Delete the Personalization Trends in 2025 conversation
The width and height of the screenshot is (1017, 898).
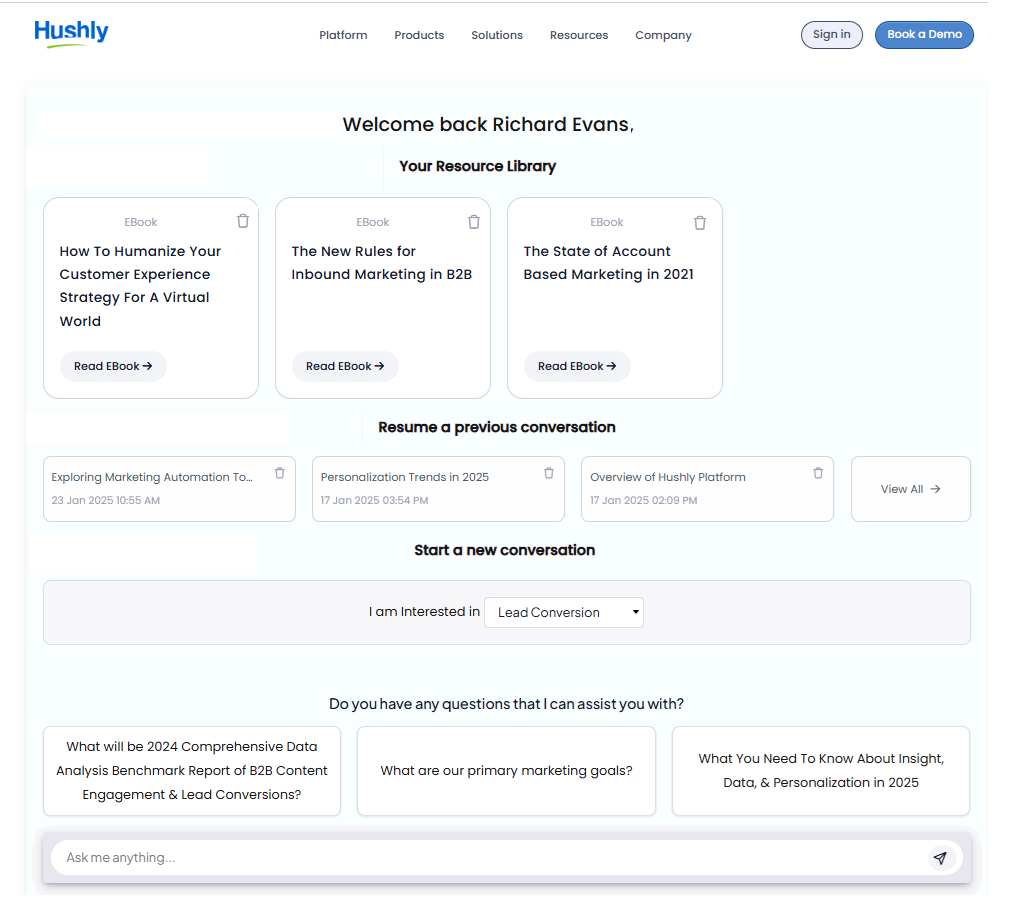click(x=549, y=473)
